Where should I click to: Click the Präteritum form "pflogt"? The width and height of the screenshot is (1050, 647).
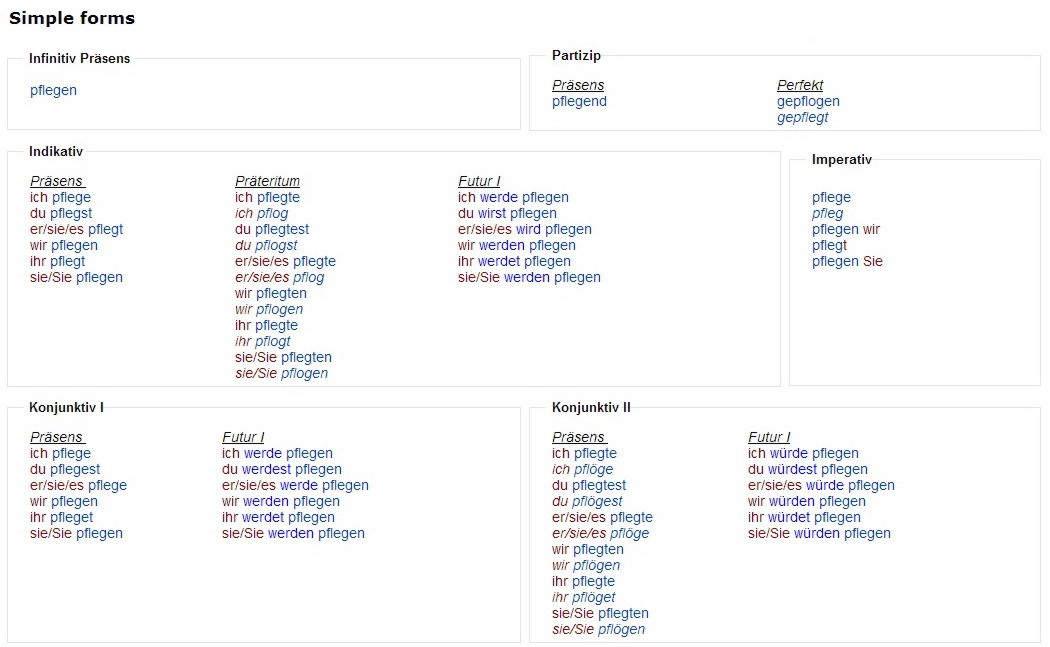pos(273,341)
